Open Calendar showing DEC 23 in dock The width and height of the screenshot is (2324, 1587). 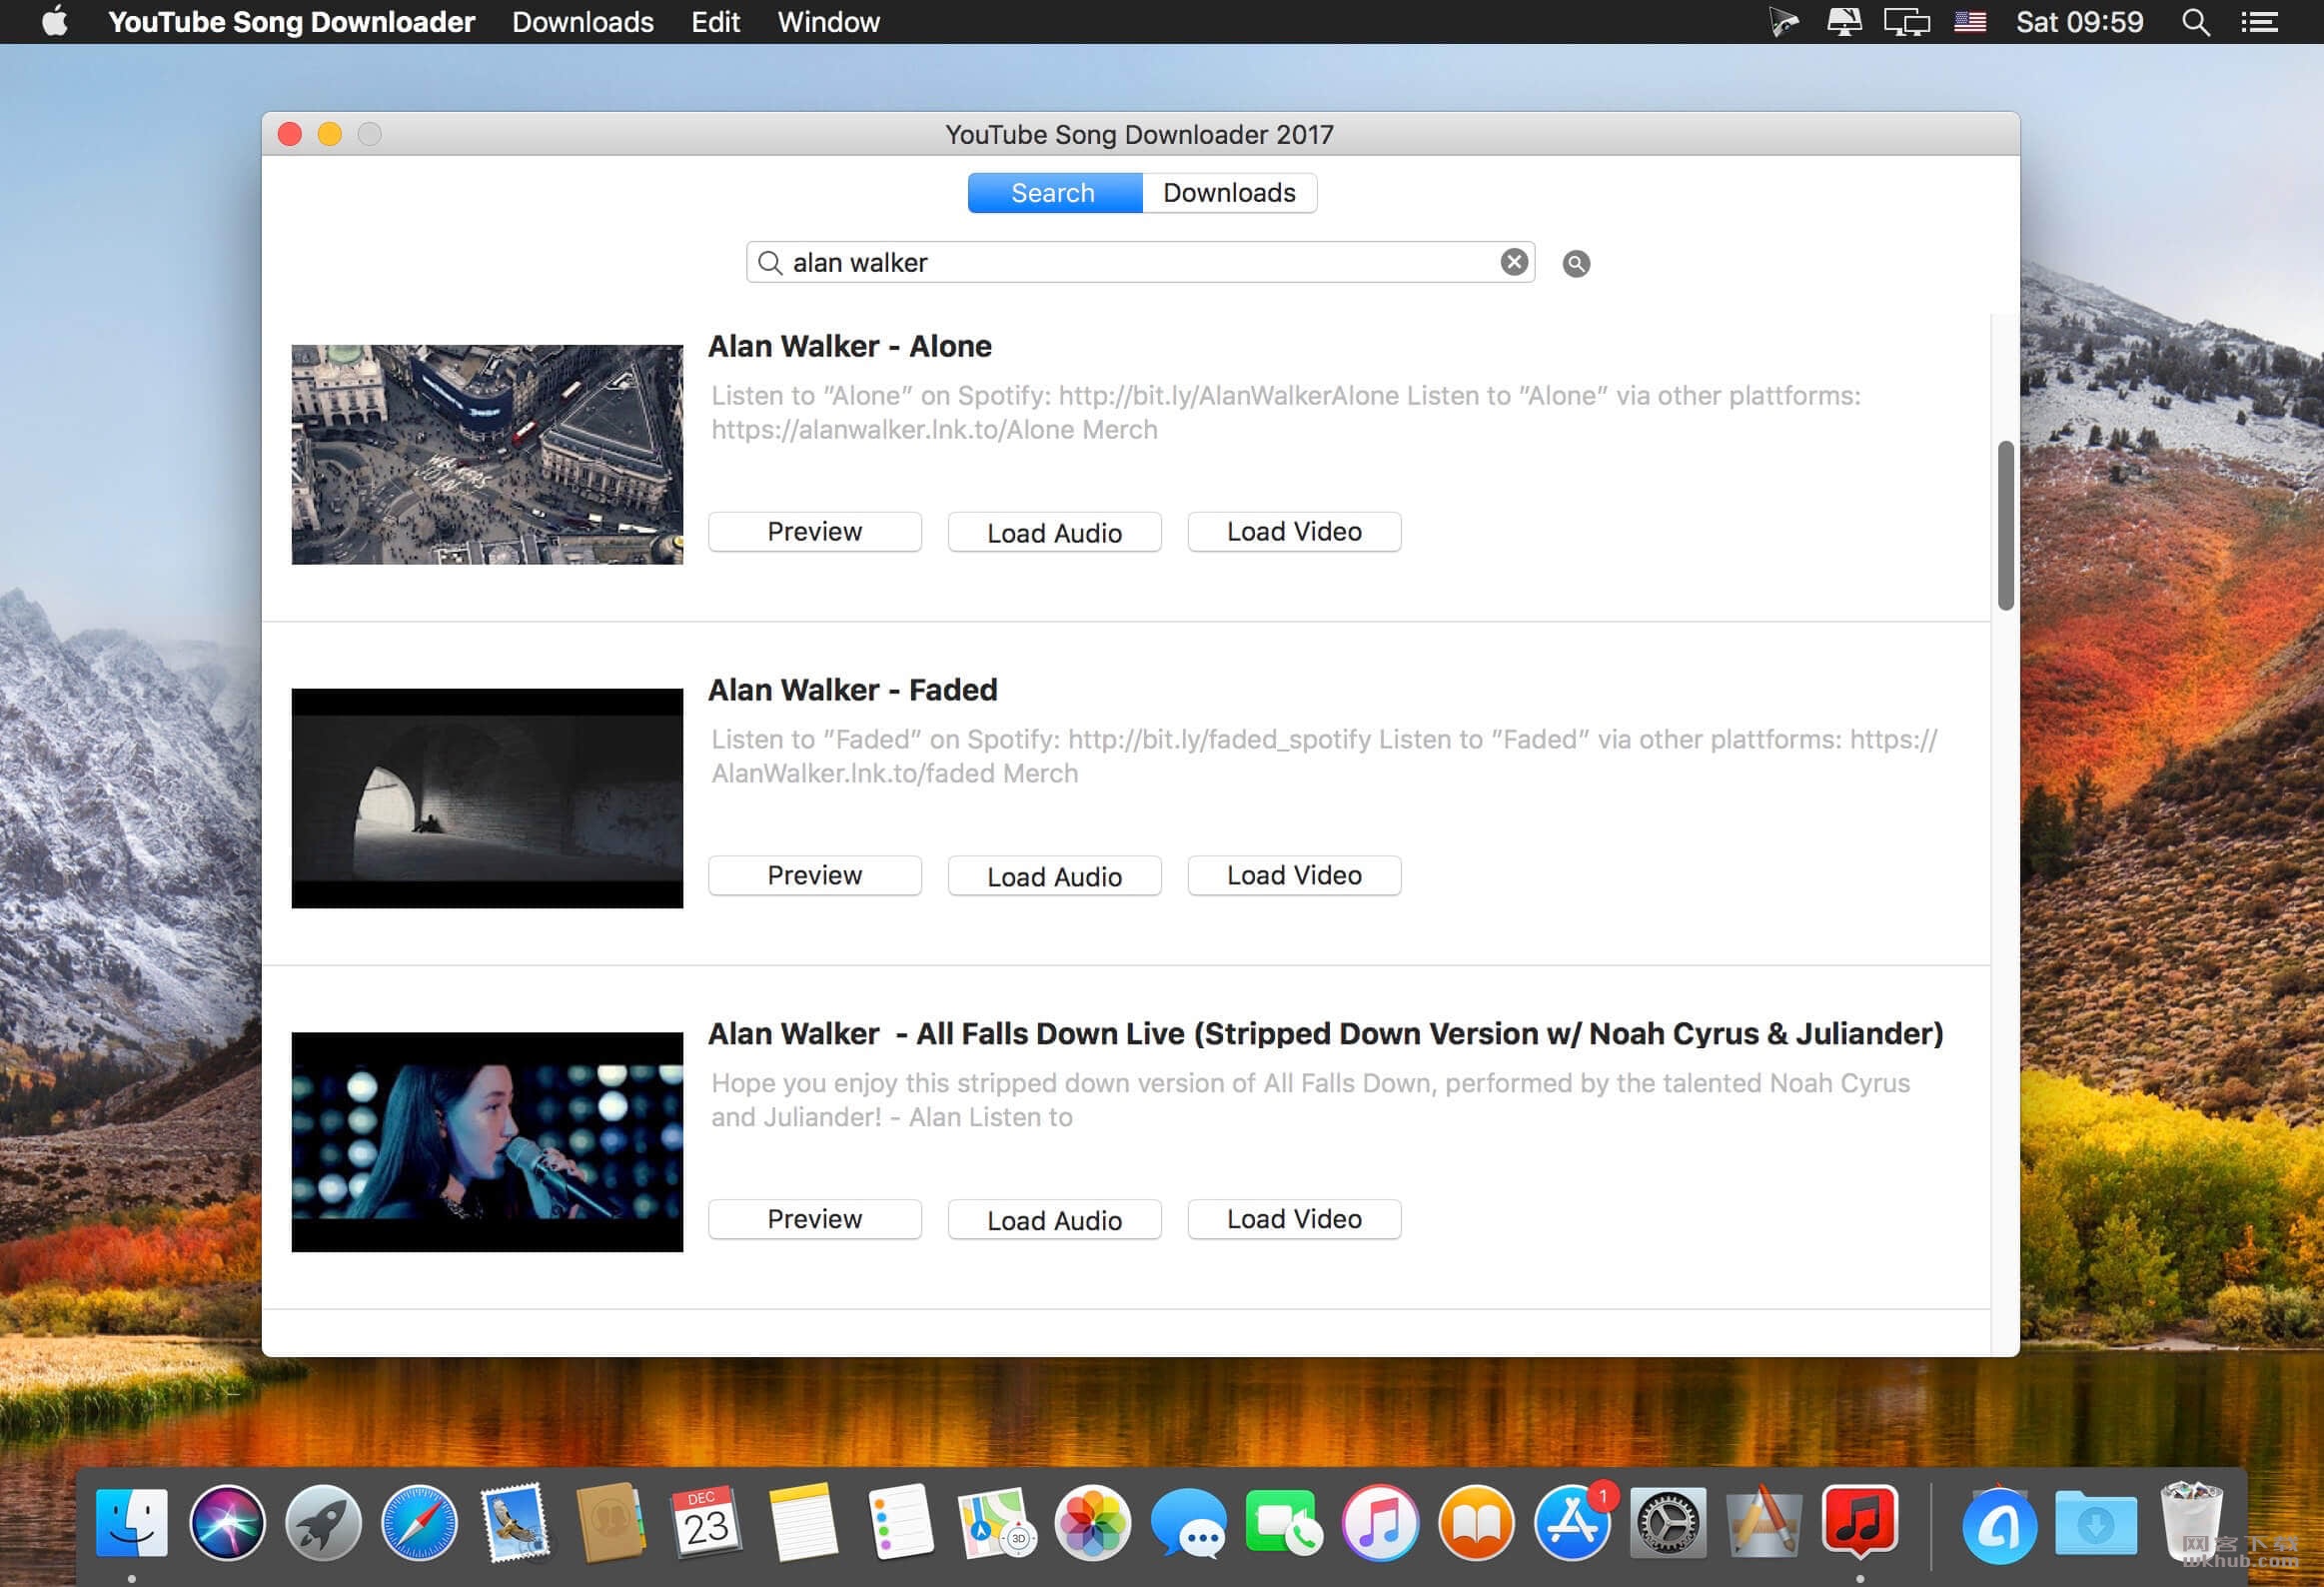coord(707,1523)
